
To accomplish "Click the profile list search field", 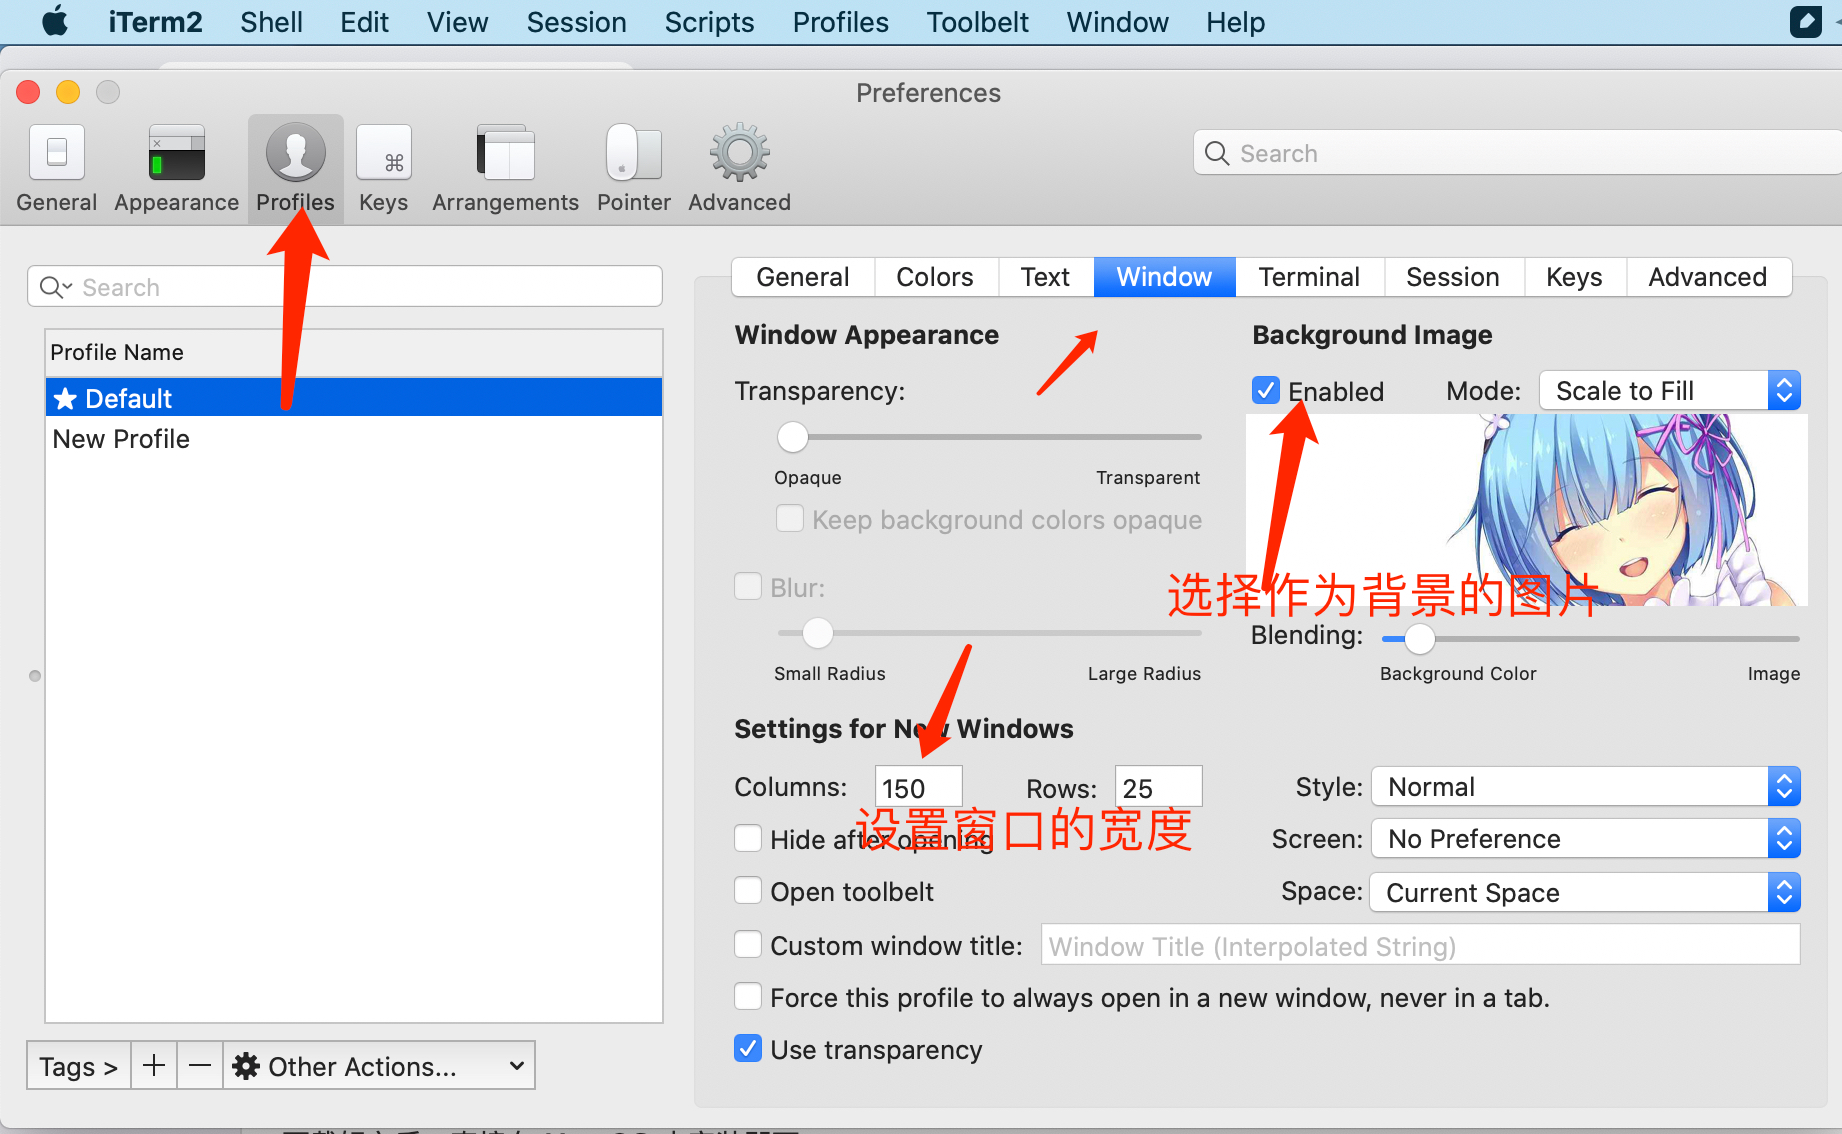I will point(345,287).
